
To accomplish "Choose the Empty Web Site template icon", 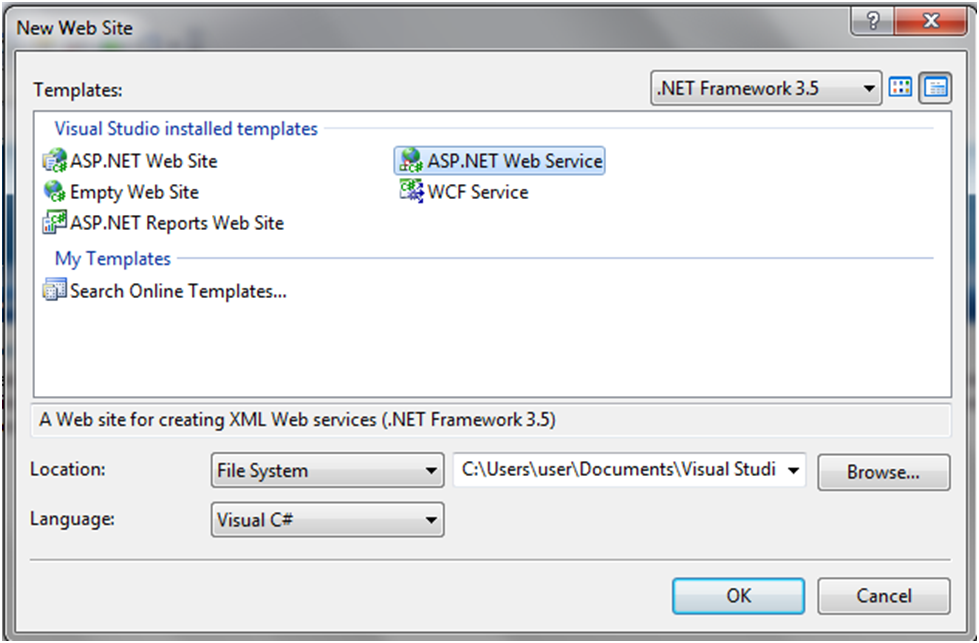I will click(x=54, y=192).
